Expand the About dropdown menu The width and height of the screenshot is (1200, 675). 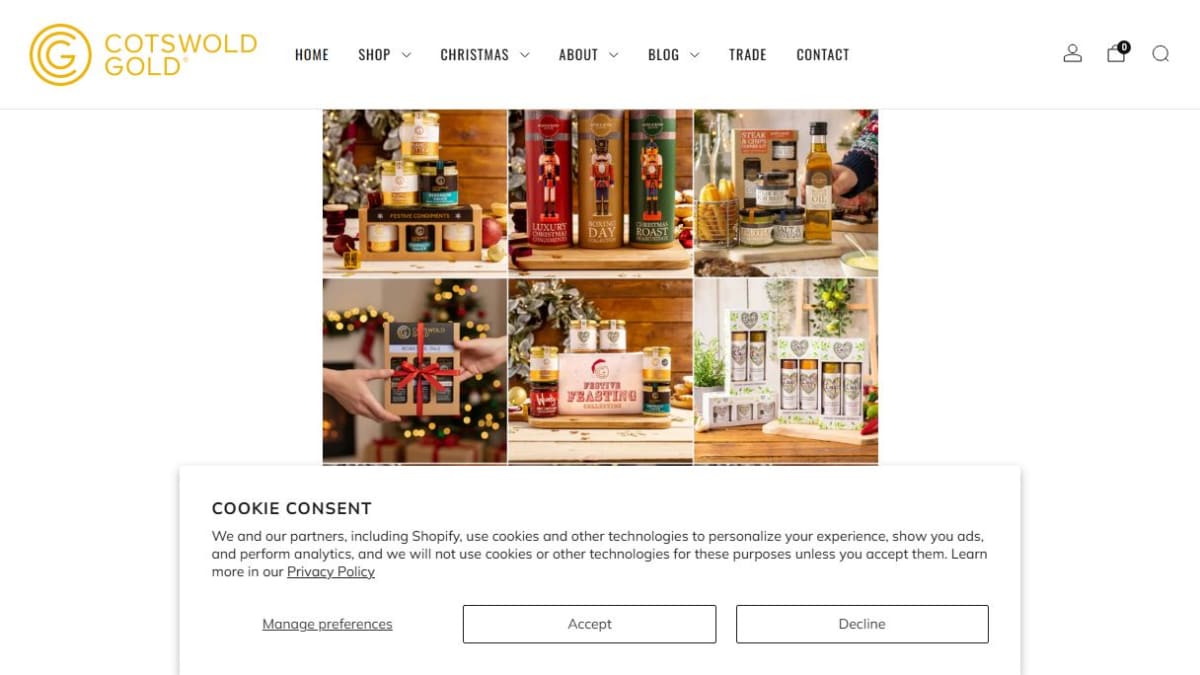tap(588, 55)
